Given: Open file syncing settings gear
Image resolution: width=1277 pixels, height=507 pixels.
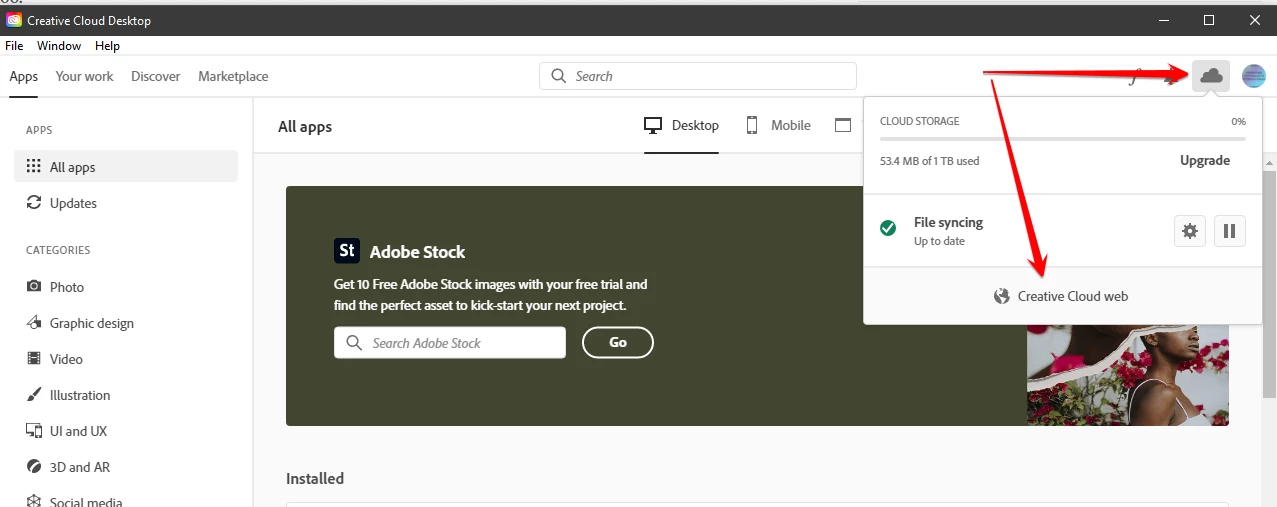Looking at the screenshot, I should [x=1189, y=231].
